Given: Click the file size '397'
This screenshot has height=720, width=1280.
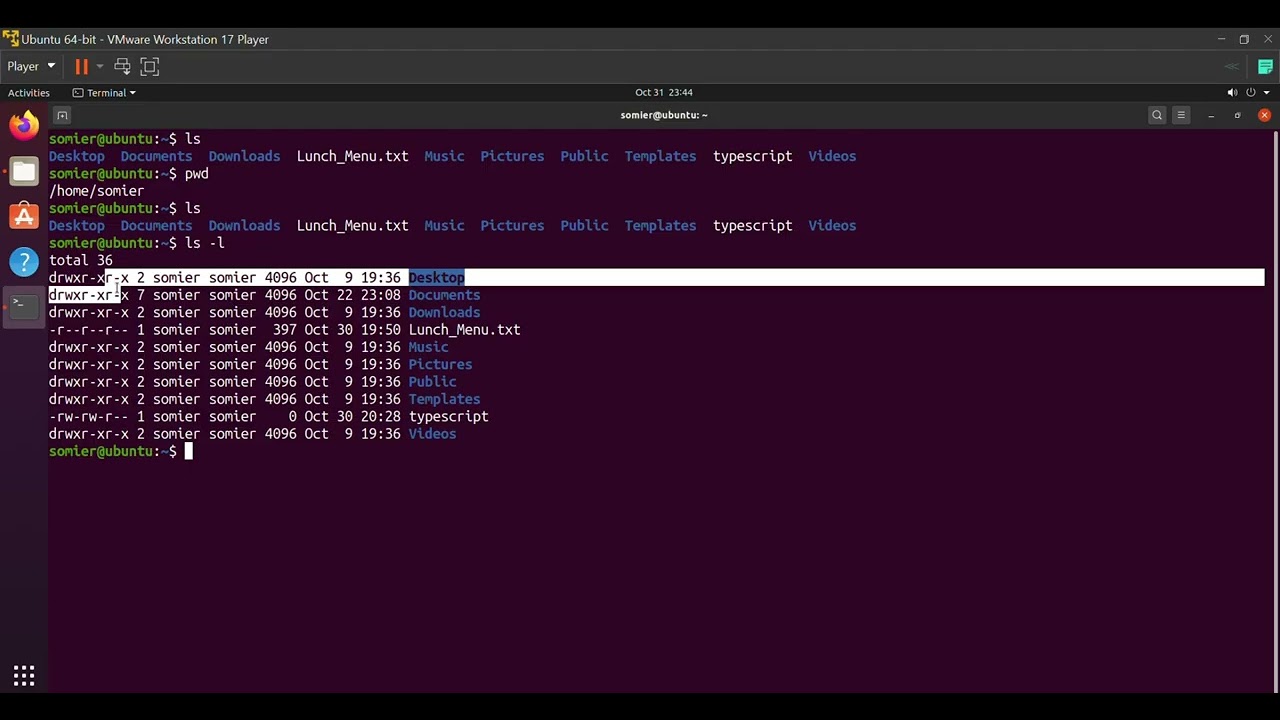Looking at the screenshot, I should (x=284, y=330).
